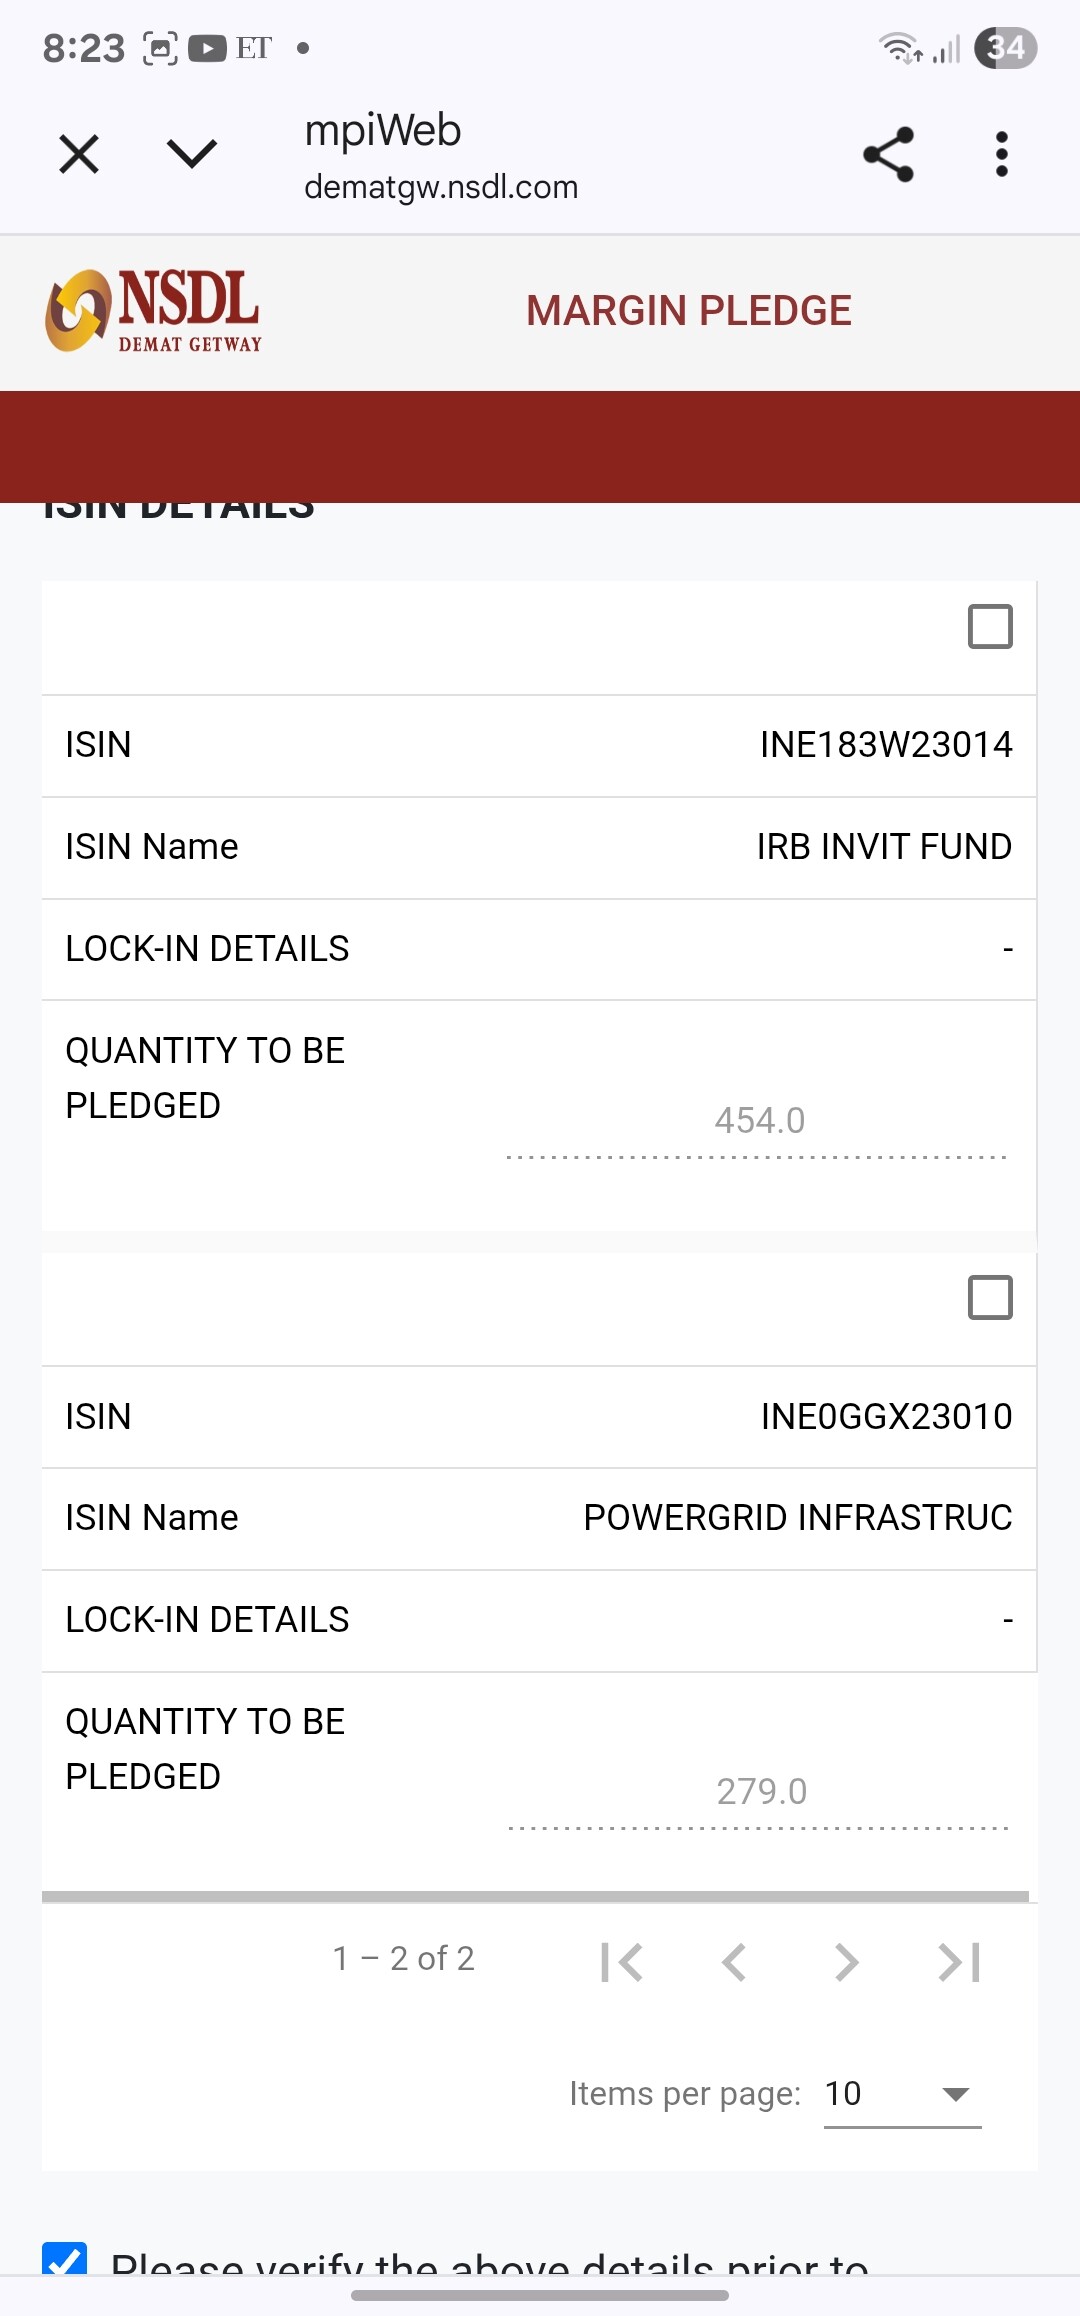Screen dimensions: 1080x2316
Task: Toggle the verify details checkbox
Action: pyautogui.click(x=65, y=2260)
